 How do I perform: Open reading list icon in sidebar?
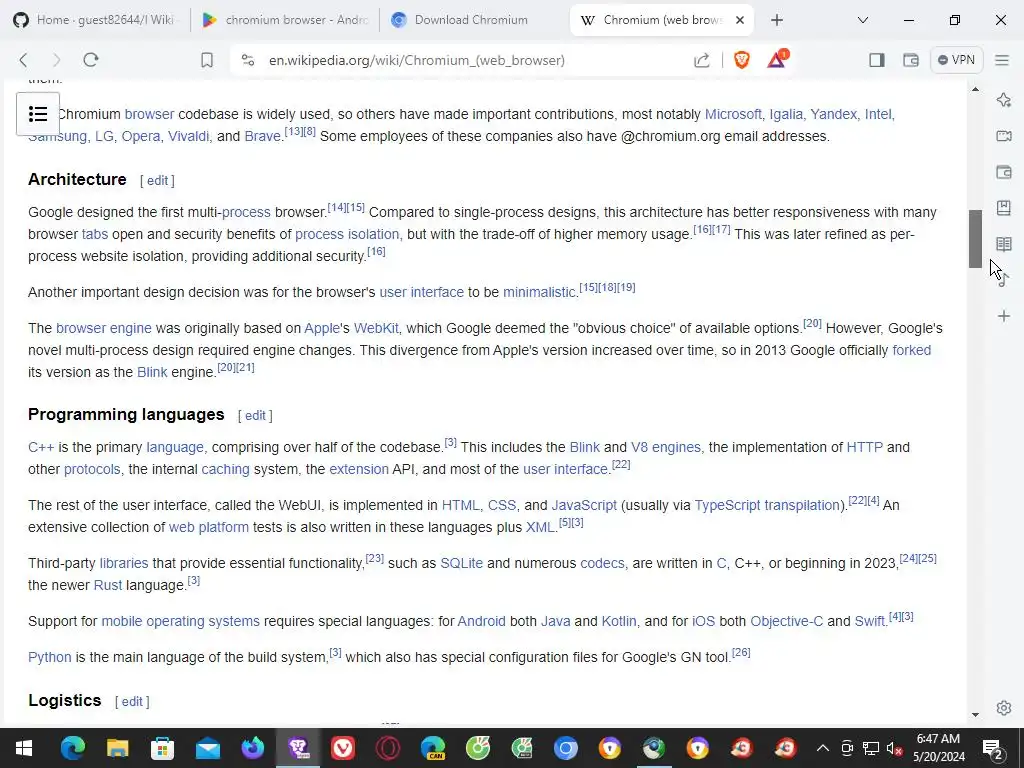pyautogui.click(x=1004, y=244)
